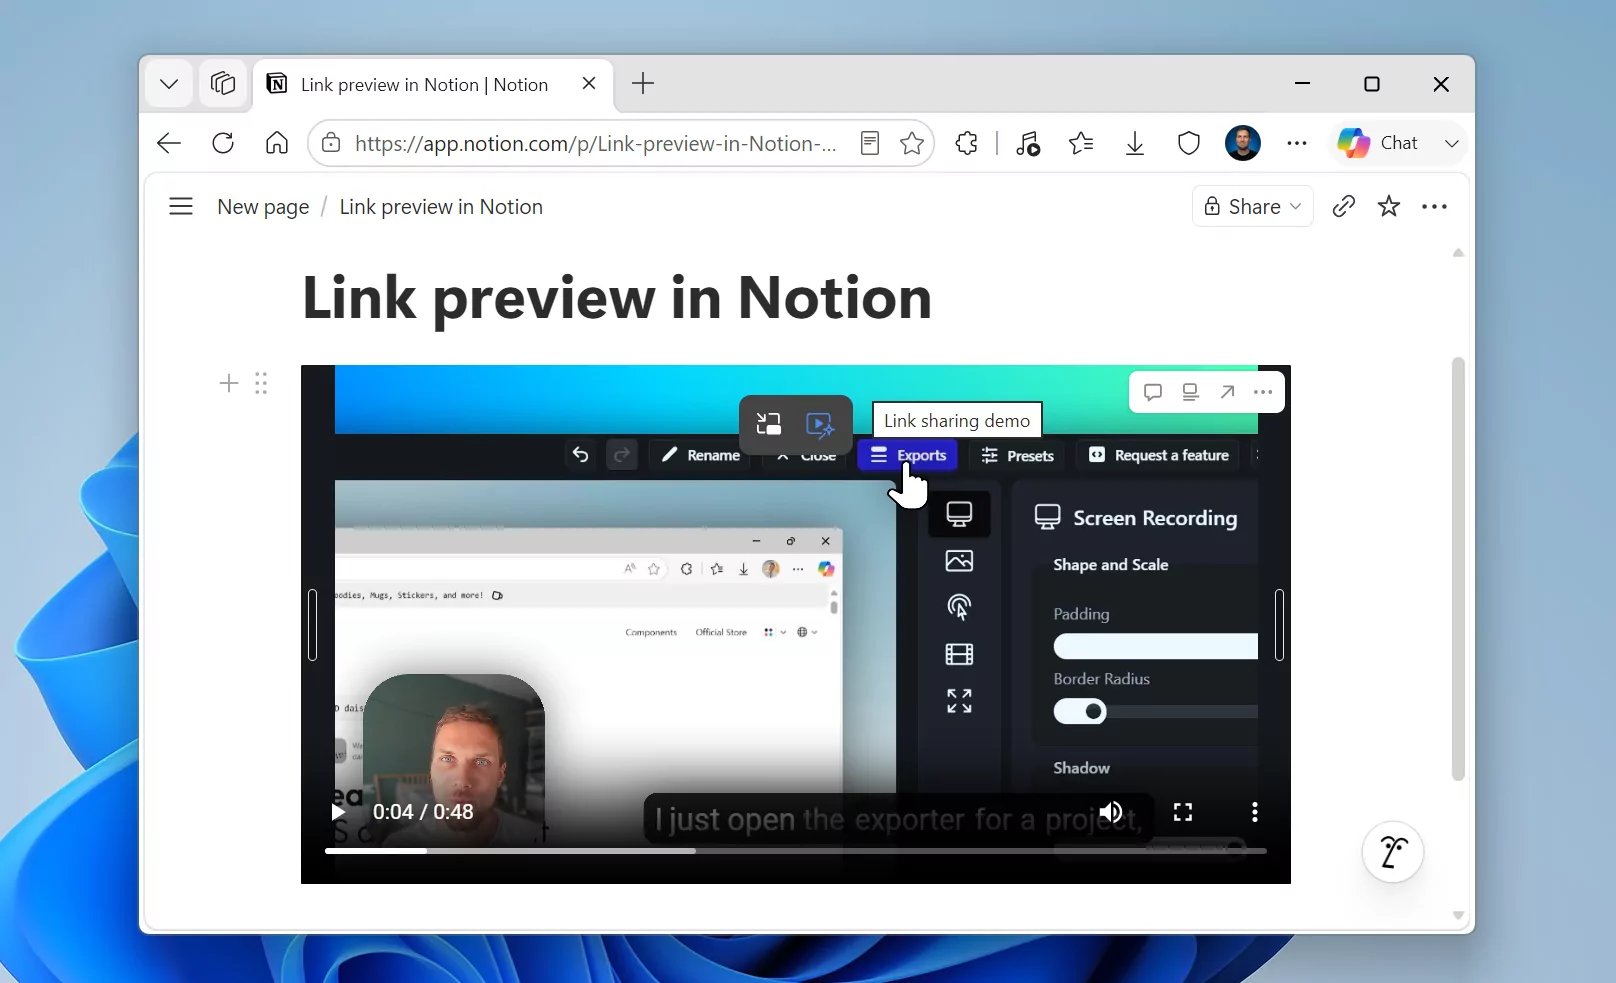View site information lock icon

tap(331, 144)
